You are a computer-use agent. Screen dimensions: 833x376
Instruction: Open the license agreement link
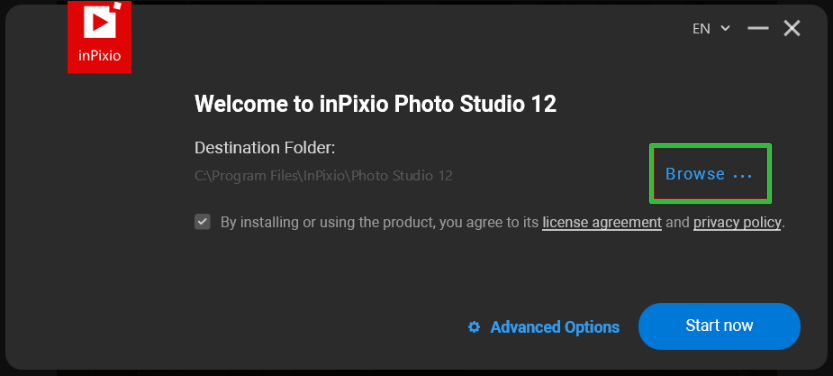pyautogui.click(x=602, y=222)
